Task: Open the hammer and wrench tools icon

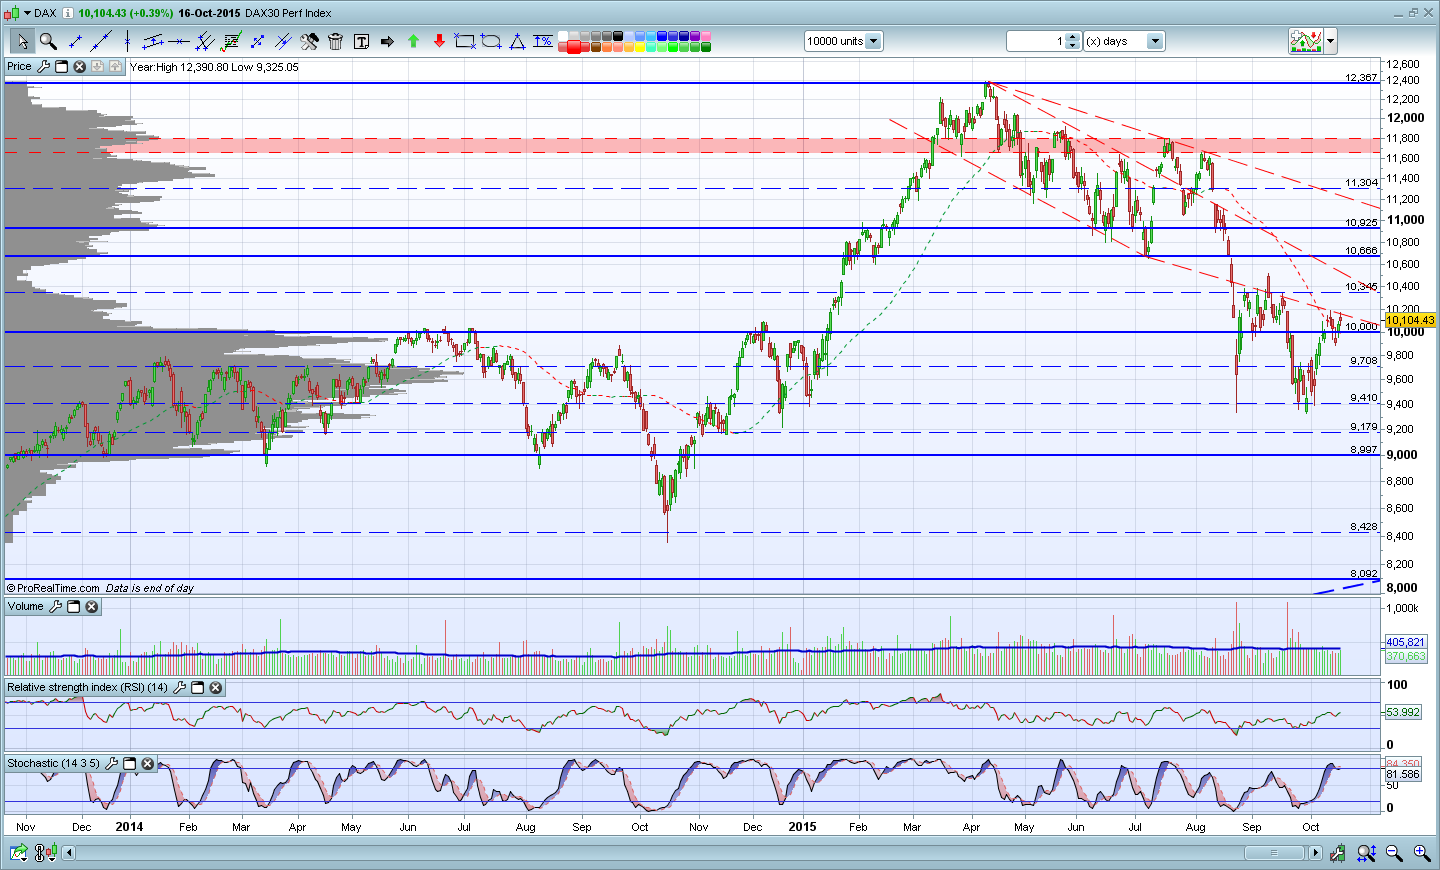Action: click(309, 41)
